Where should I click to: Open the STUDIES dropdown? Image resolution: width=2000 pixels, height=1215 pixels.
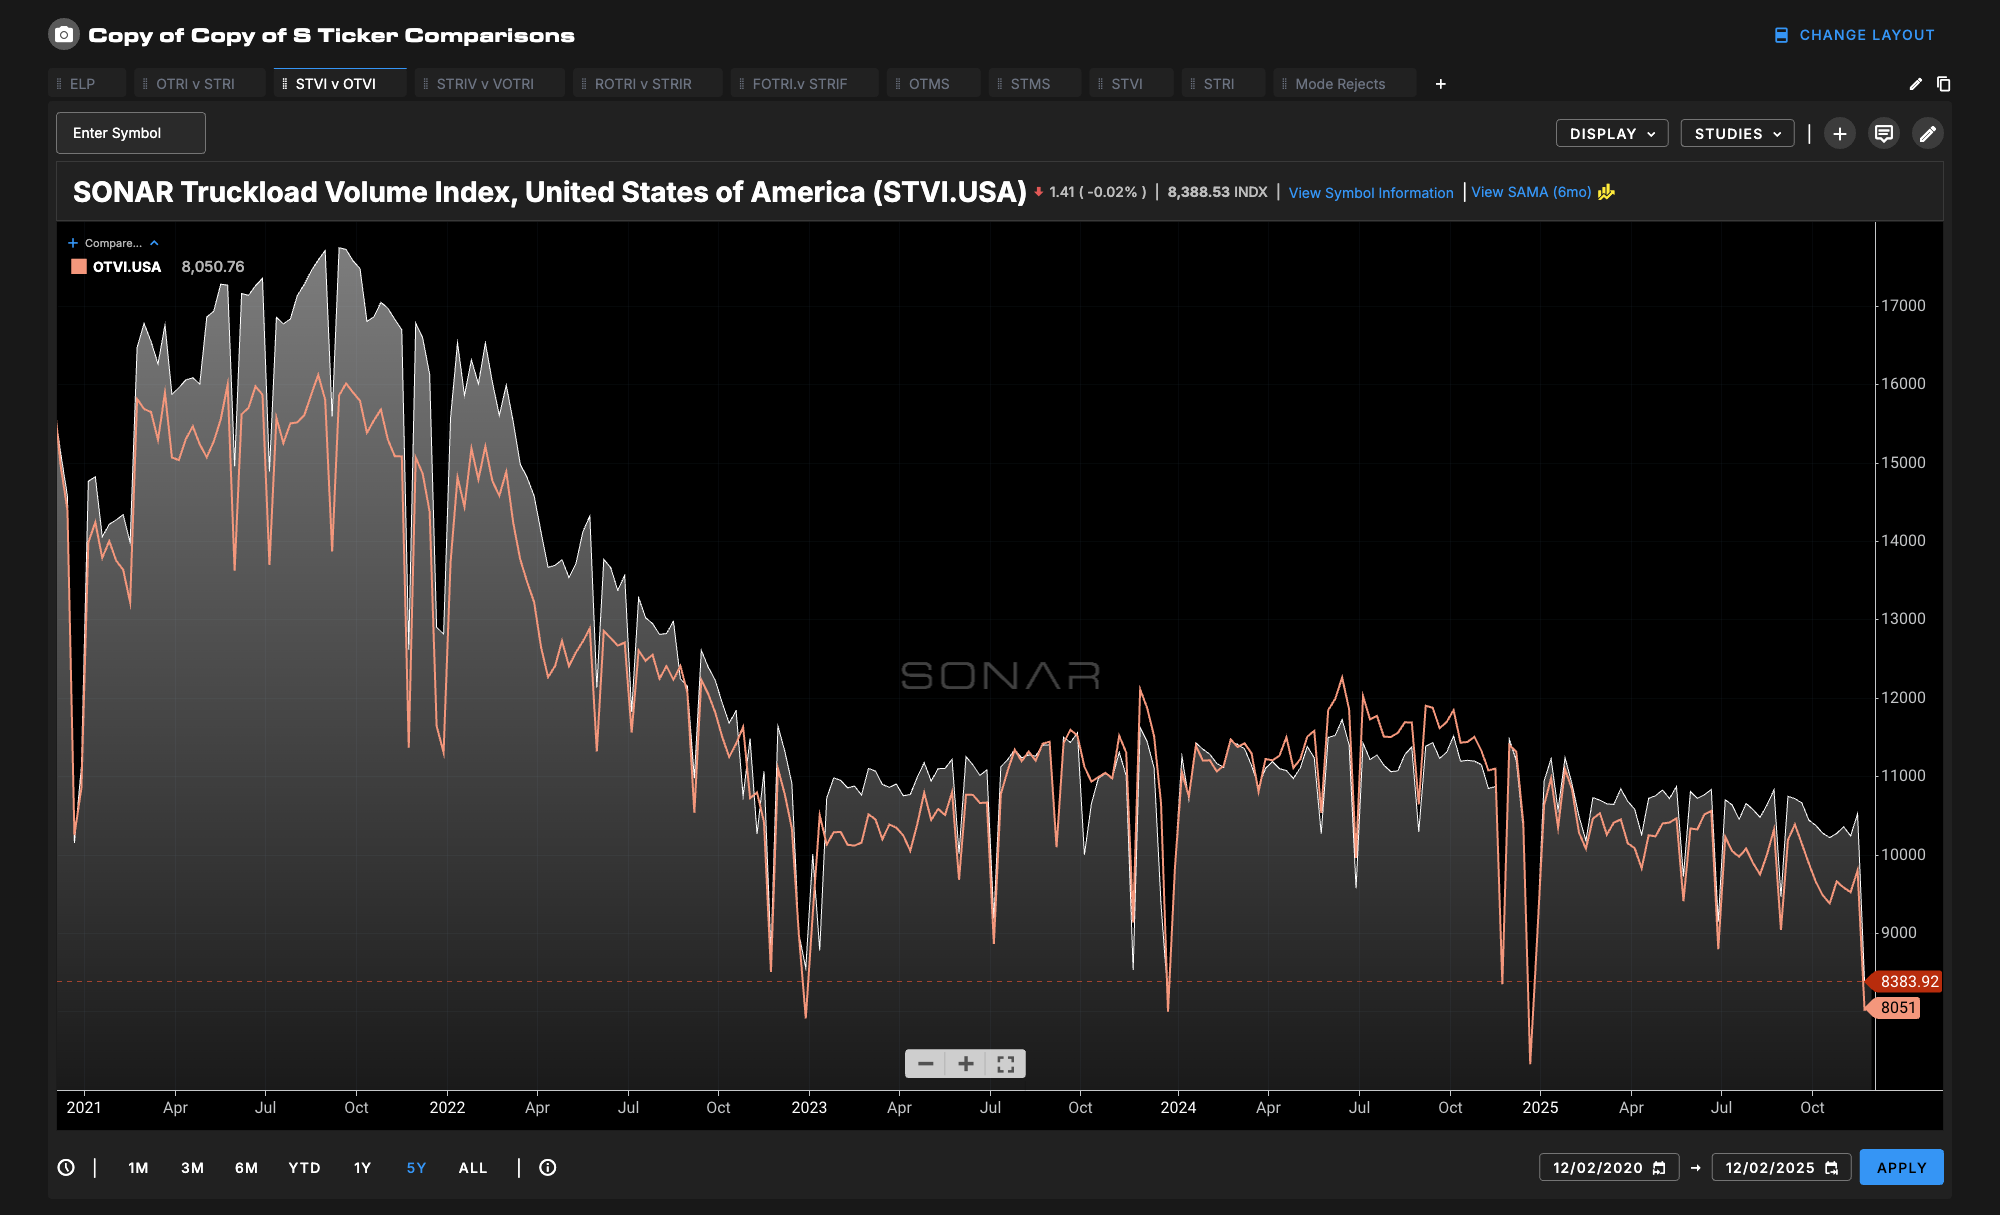1737,134
